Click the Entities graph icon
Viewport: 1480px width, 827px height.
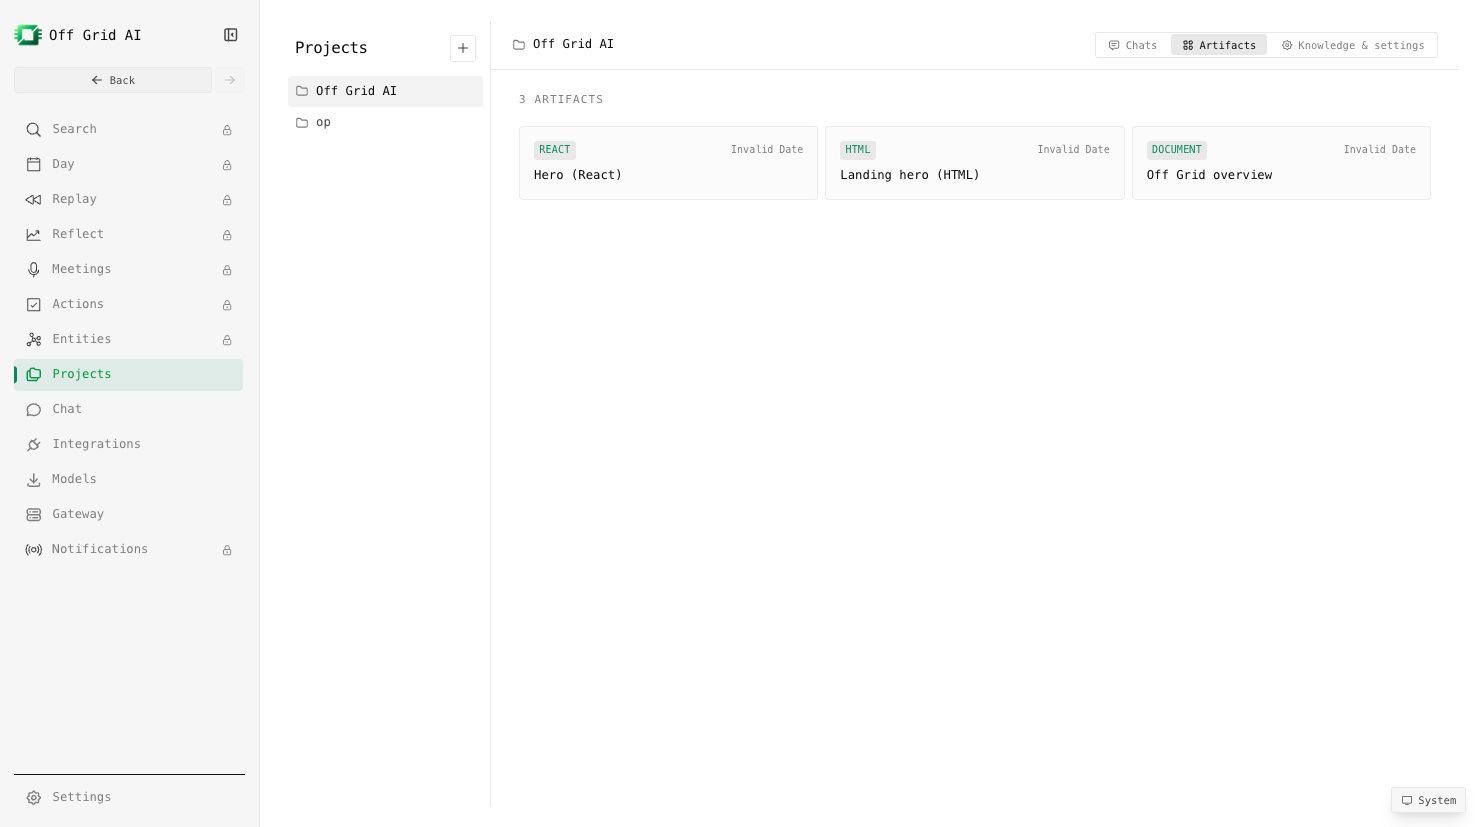click(34, 339)
